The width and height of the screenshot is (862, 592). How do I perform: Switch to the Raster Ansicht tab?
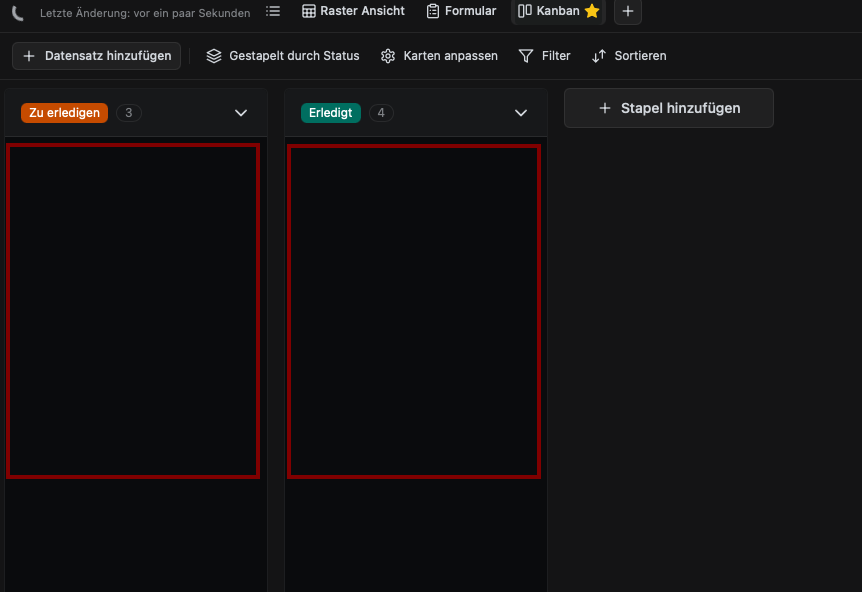(353, 11)
